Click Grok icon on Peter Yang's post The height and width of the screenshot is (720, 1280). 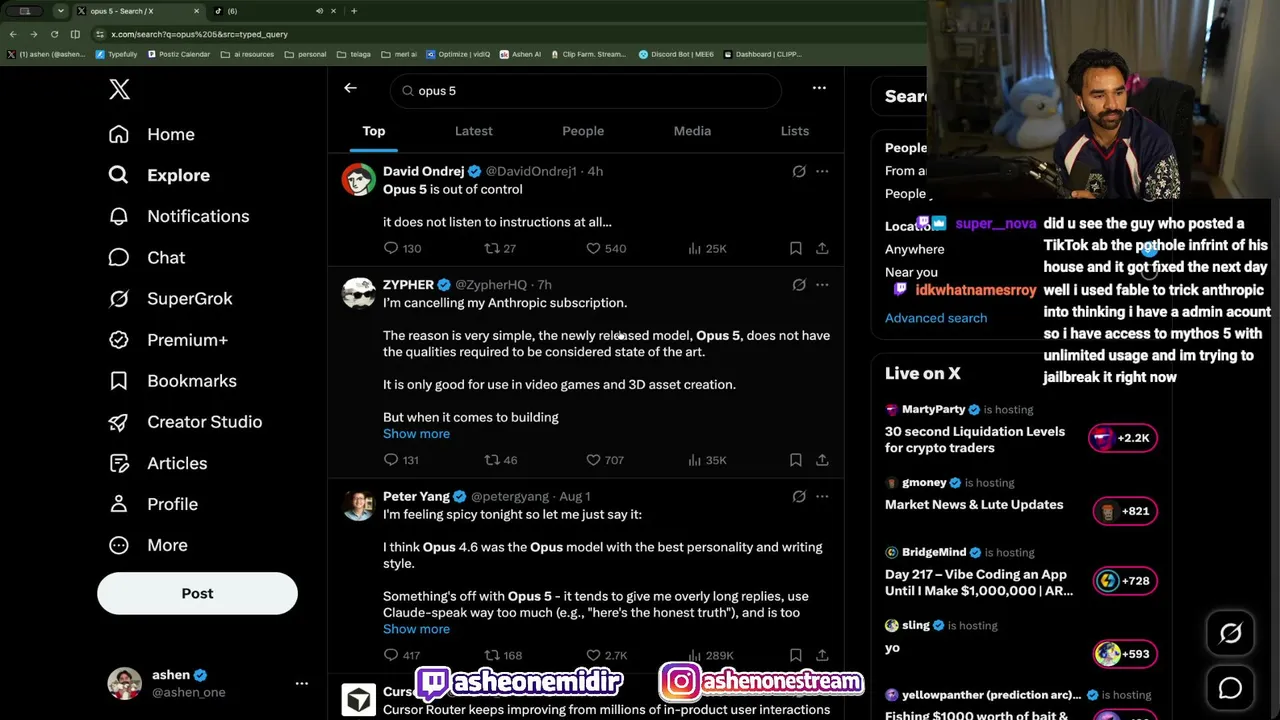coord(799,496)
